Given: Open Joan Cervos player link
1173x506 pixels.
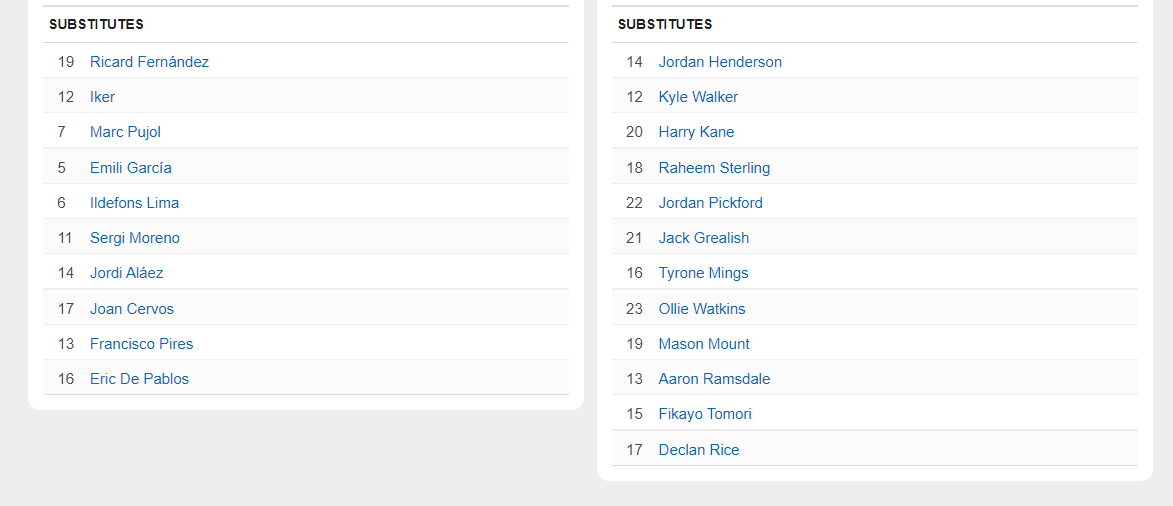Looking at the screenshot, I should click(132, 308).
